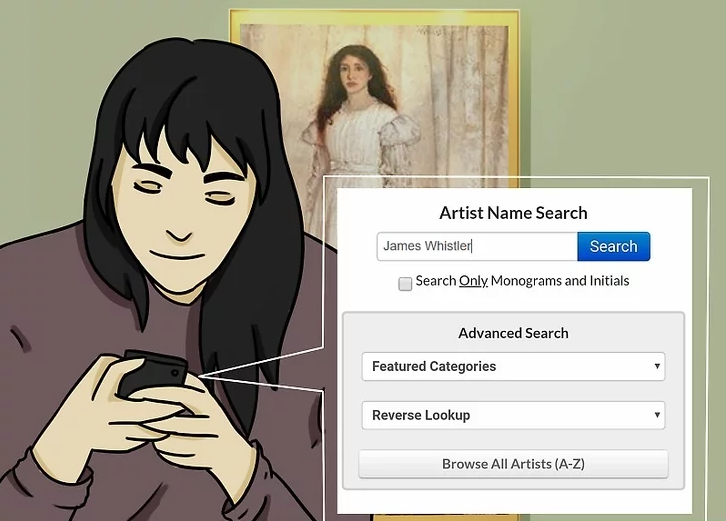The height and width of the screenshot is (521, 726).
Task: Click the Advanced Search section heading
Action: click(513, 333)
